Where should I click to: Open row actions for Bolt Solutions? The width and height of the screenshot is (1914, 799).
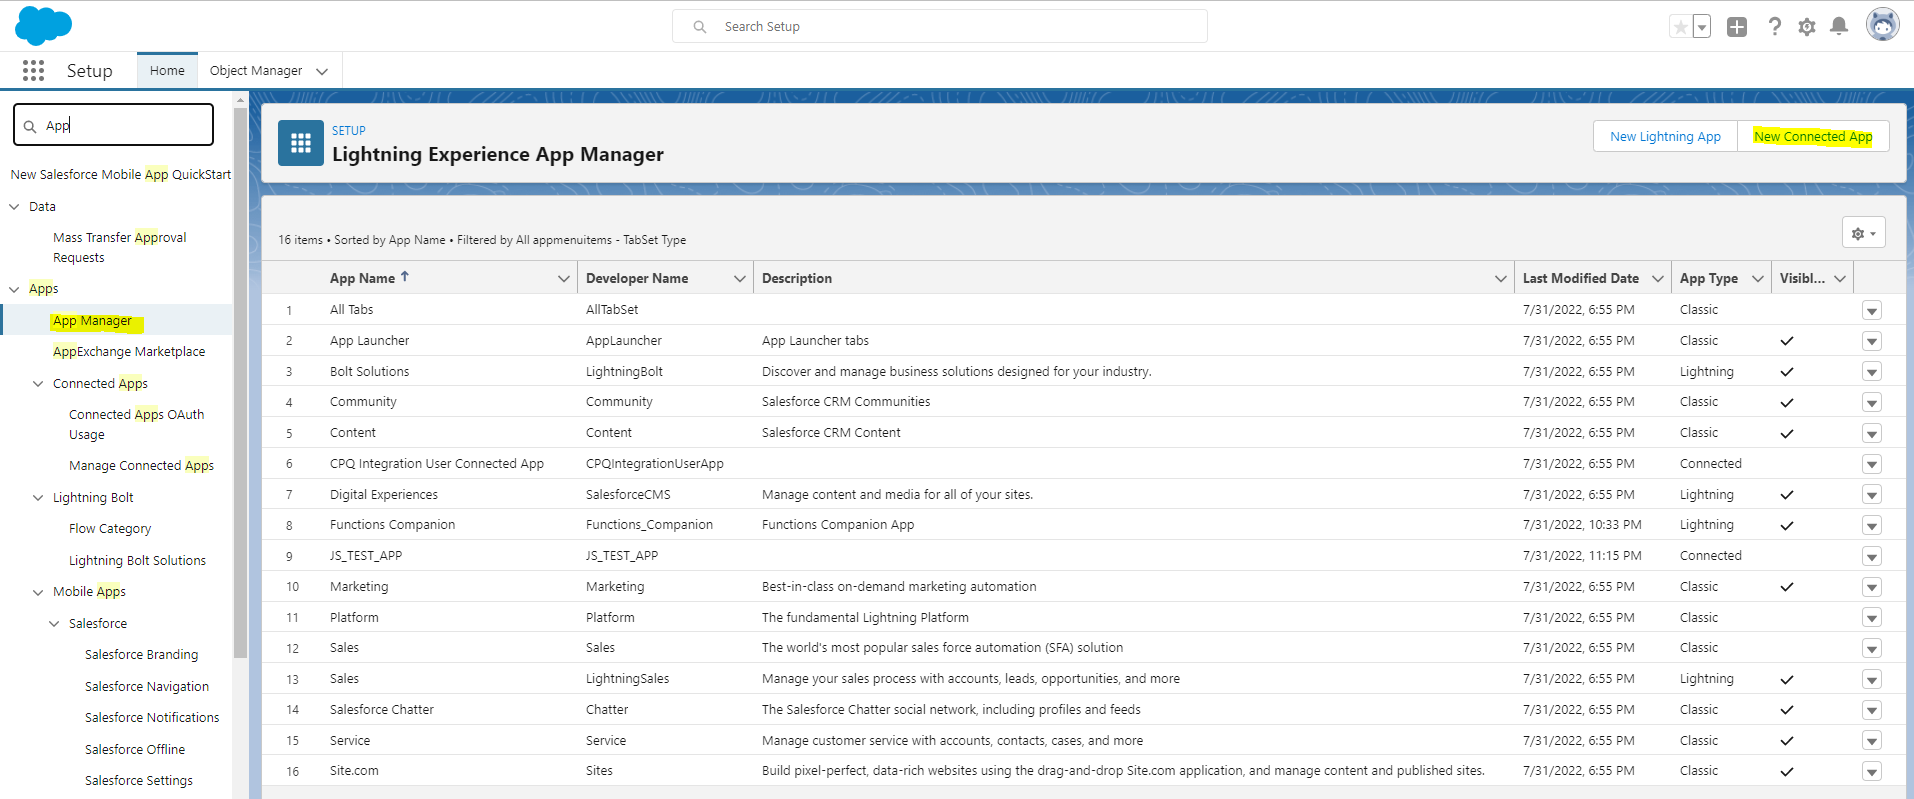(1872, 372)
